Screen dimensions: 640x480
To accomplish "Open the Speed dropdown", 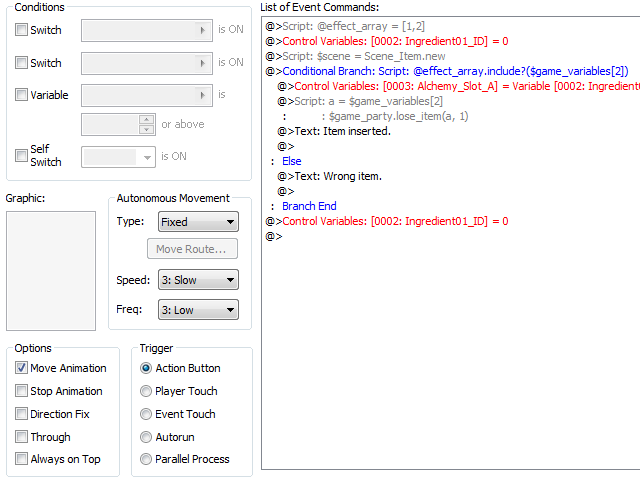I will (x=197, y=280).
